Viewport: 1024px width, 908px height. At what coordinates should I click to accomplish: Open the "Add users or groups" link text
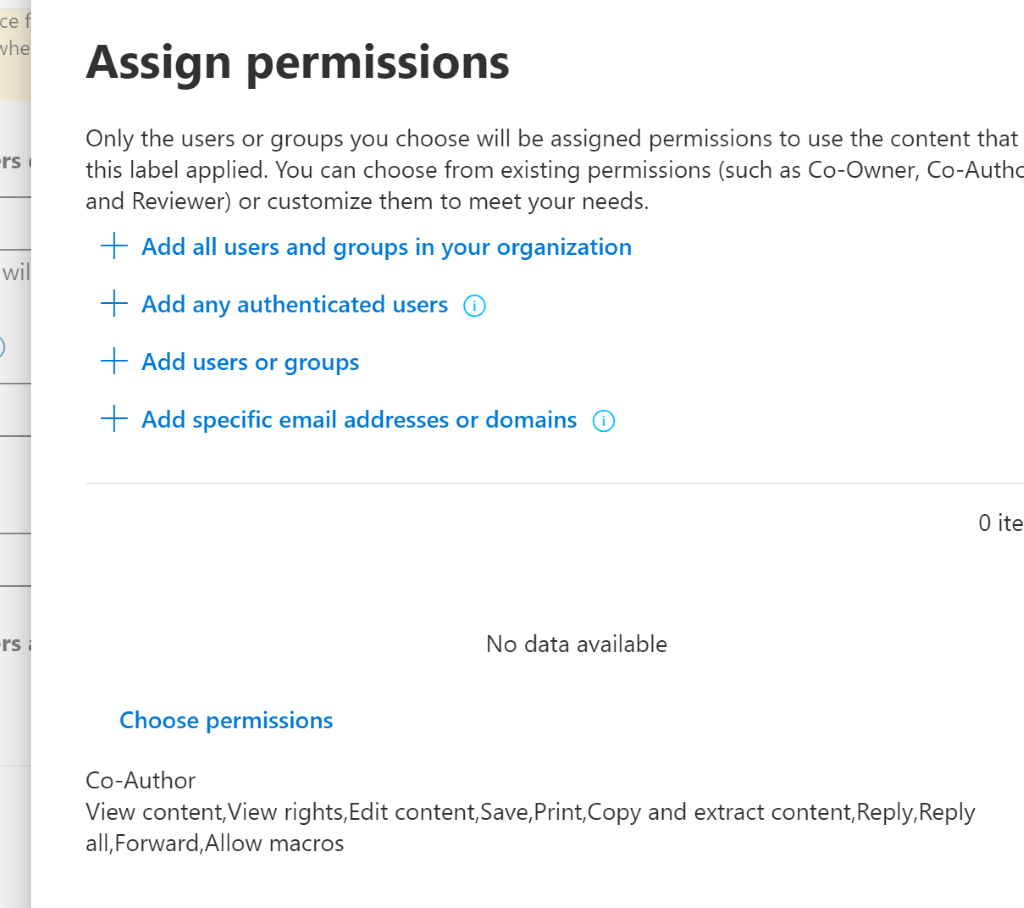(x=250, y=362)
